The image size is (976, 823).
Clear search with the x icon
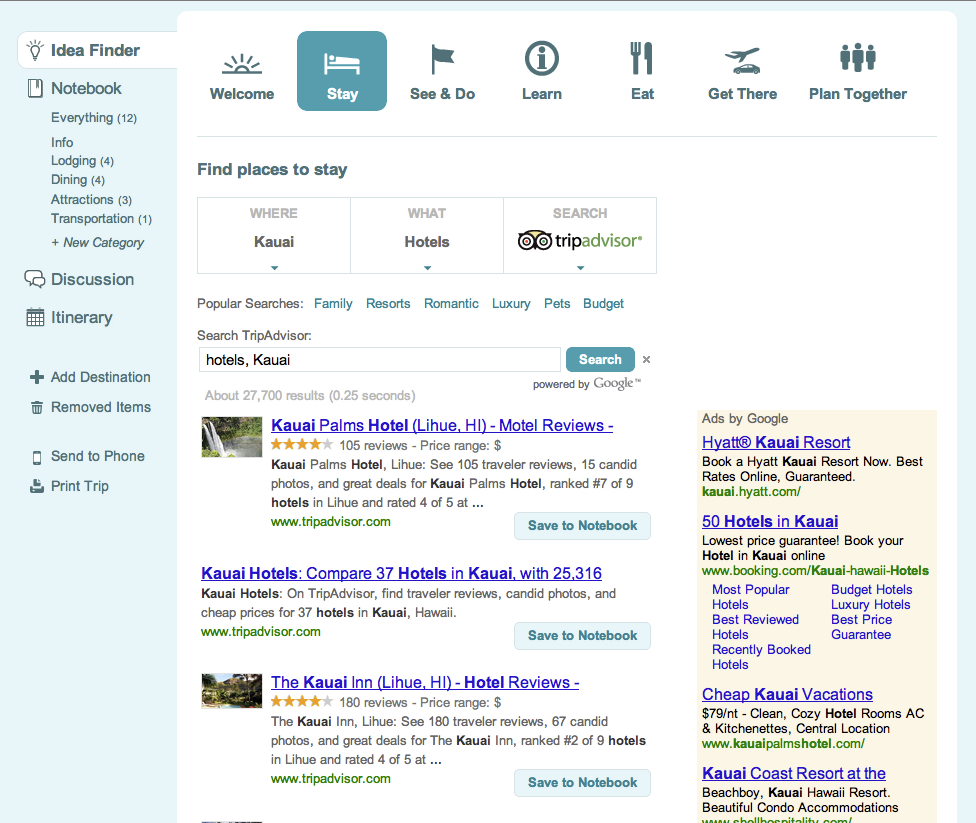point(646,360)
